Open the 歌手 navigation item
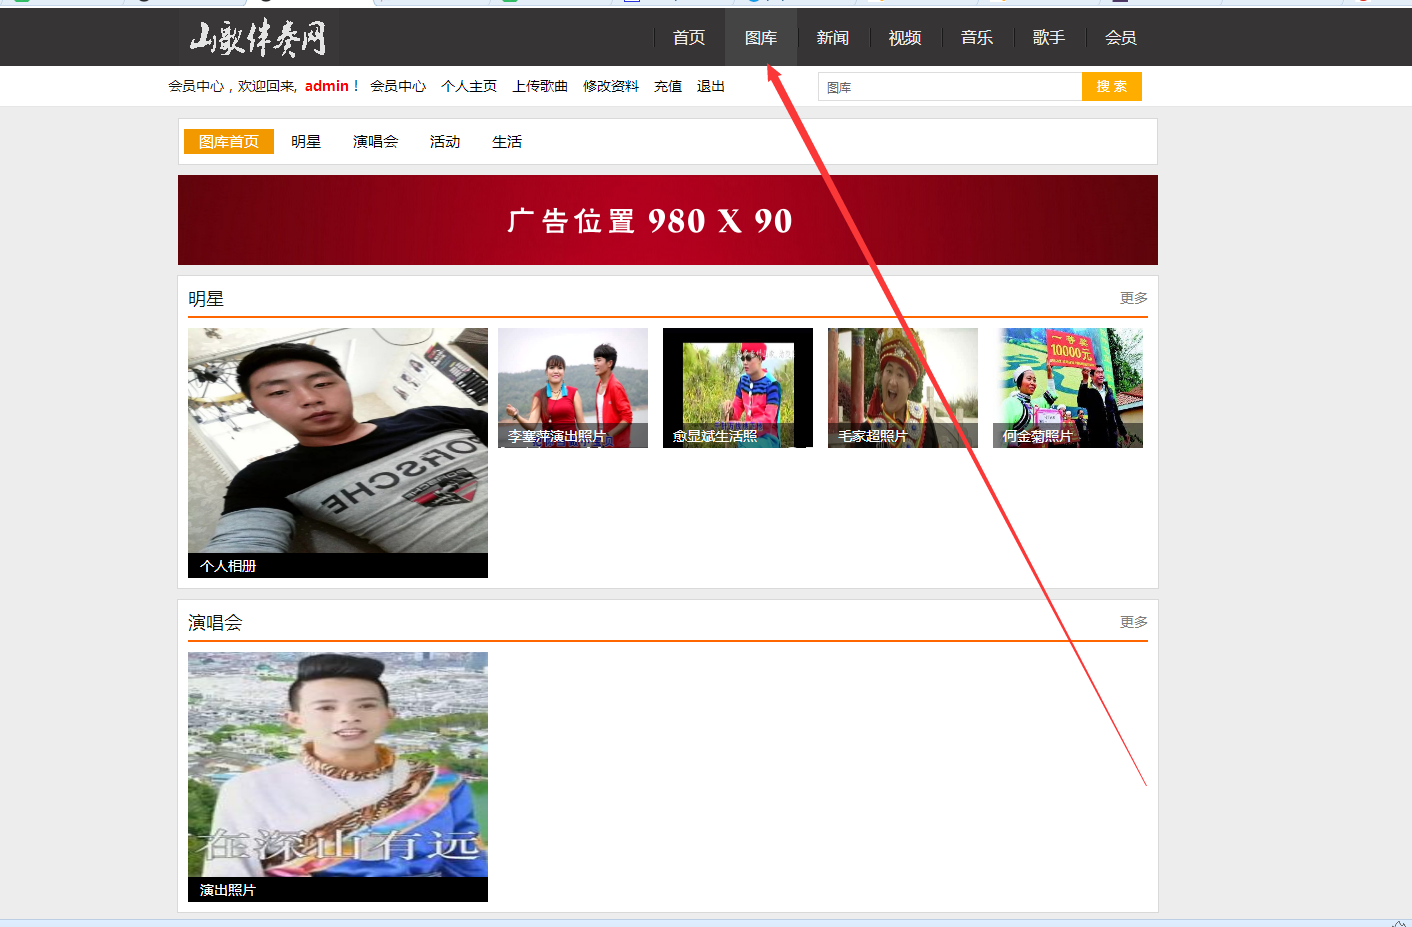This screenshot has height=927, width=1412. [x=1048, y=38]
